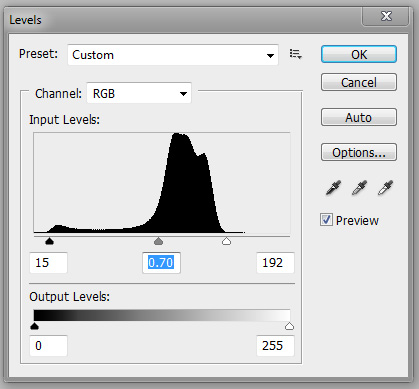Image resolution: width=419 pixels, height=389 pixels.
Task: Open the Channel dropdown showing RGB
Action: 139,93
